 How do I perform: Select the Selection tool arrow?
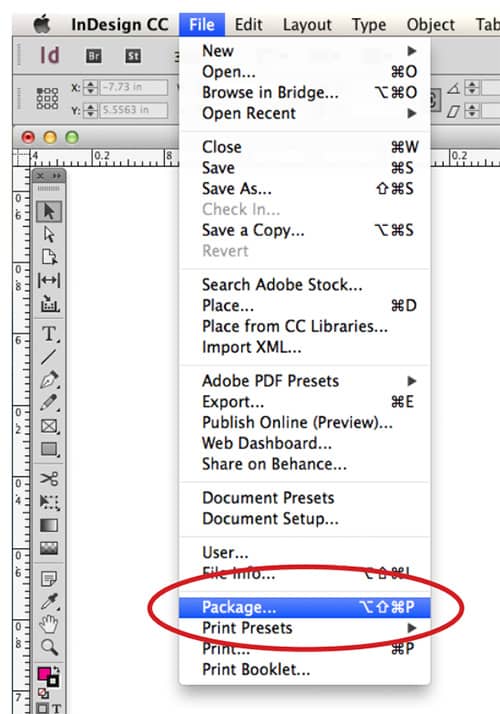[x=49, y=211]
